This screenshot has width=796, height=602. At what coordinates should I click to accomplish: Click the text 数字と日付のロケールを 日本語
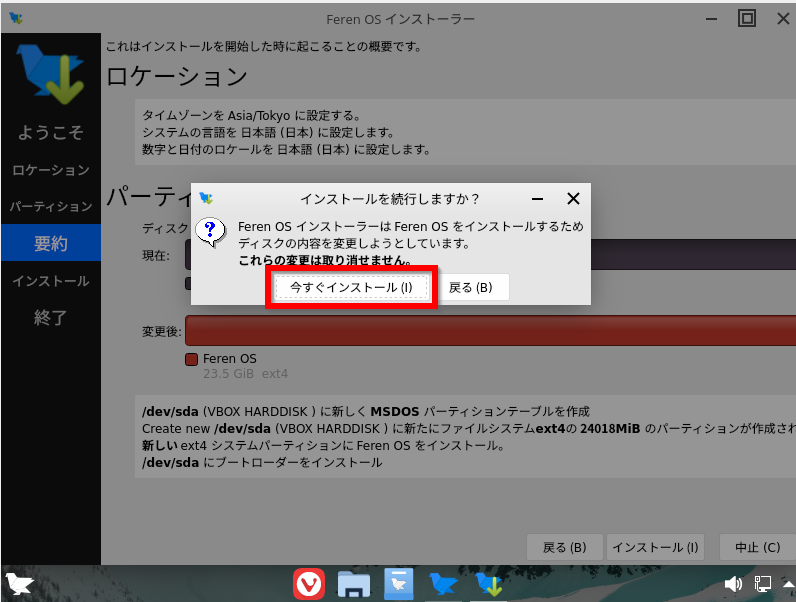tap(286, 150)
